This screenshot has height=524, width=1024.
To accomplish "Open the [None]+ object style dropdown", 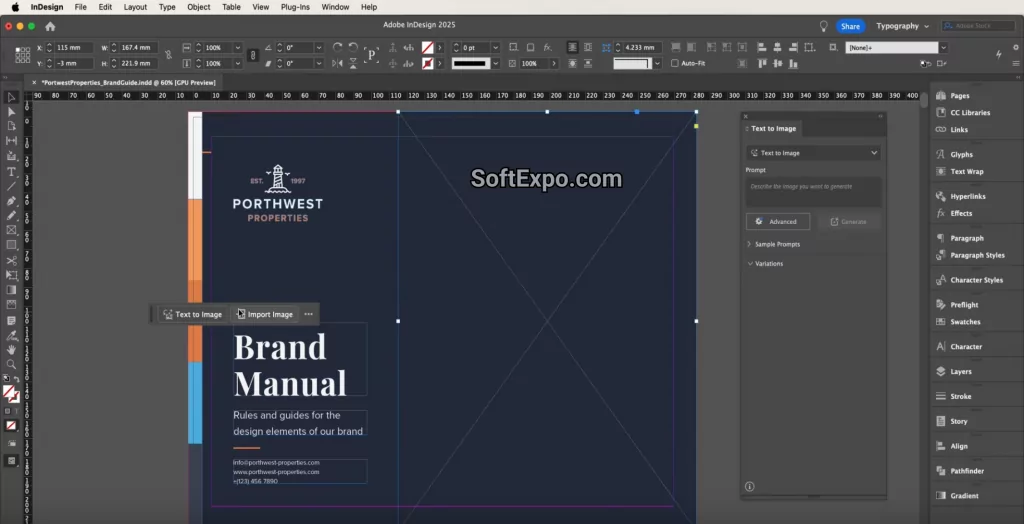I will [x=943, y=48].
